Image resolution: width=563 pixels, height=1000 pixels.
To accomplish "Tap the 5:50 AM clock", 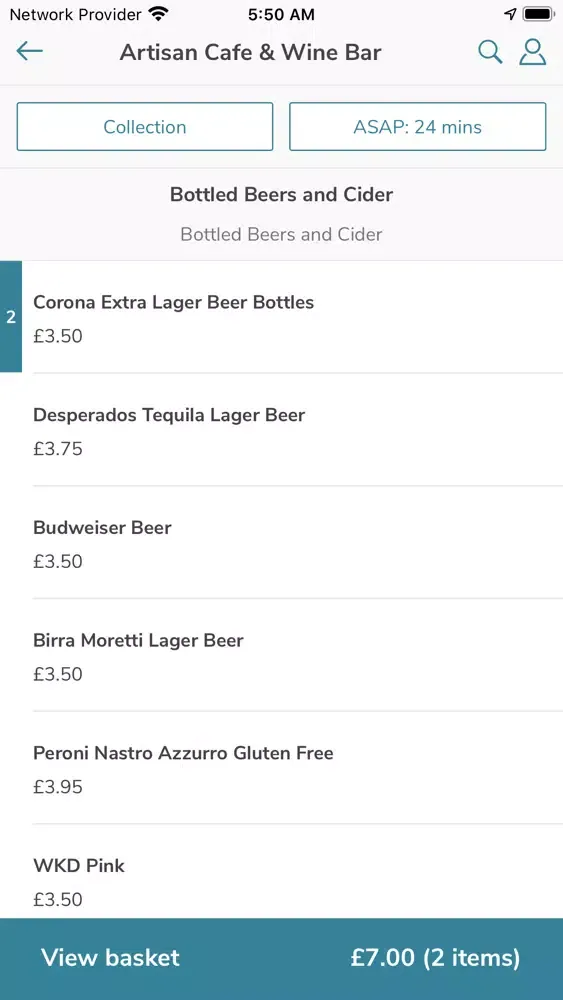I will 281,14.
